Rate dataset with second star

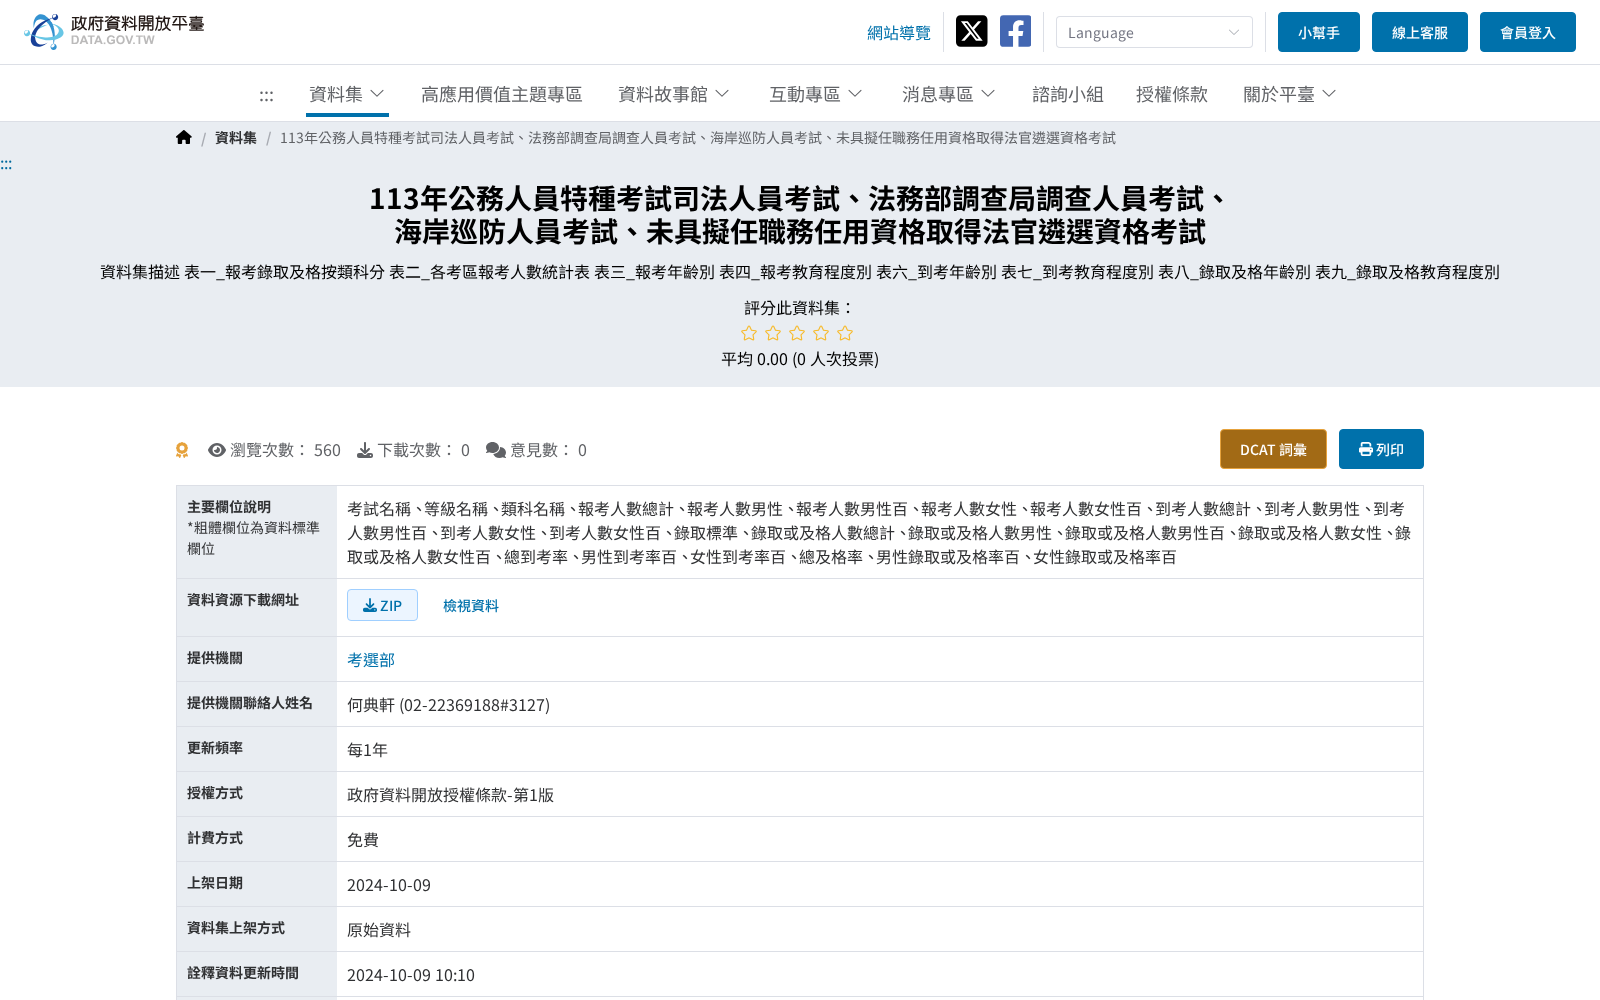tap(773, 333)
